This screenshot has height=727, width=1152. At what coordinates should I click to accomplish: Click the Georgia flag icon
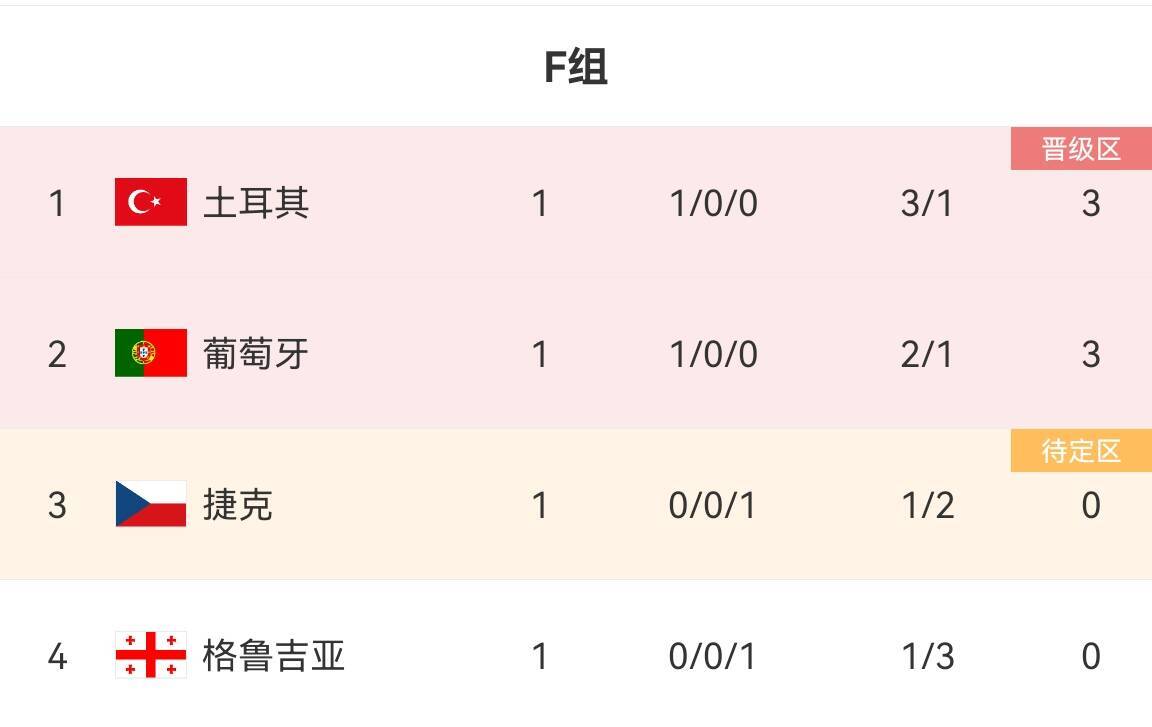pos(151,655)
